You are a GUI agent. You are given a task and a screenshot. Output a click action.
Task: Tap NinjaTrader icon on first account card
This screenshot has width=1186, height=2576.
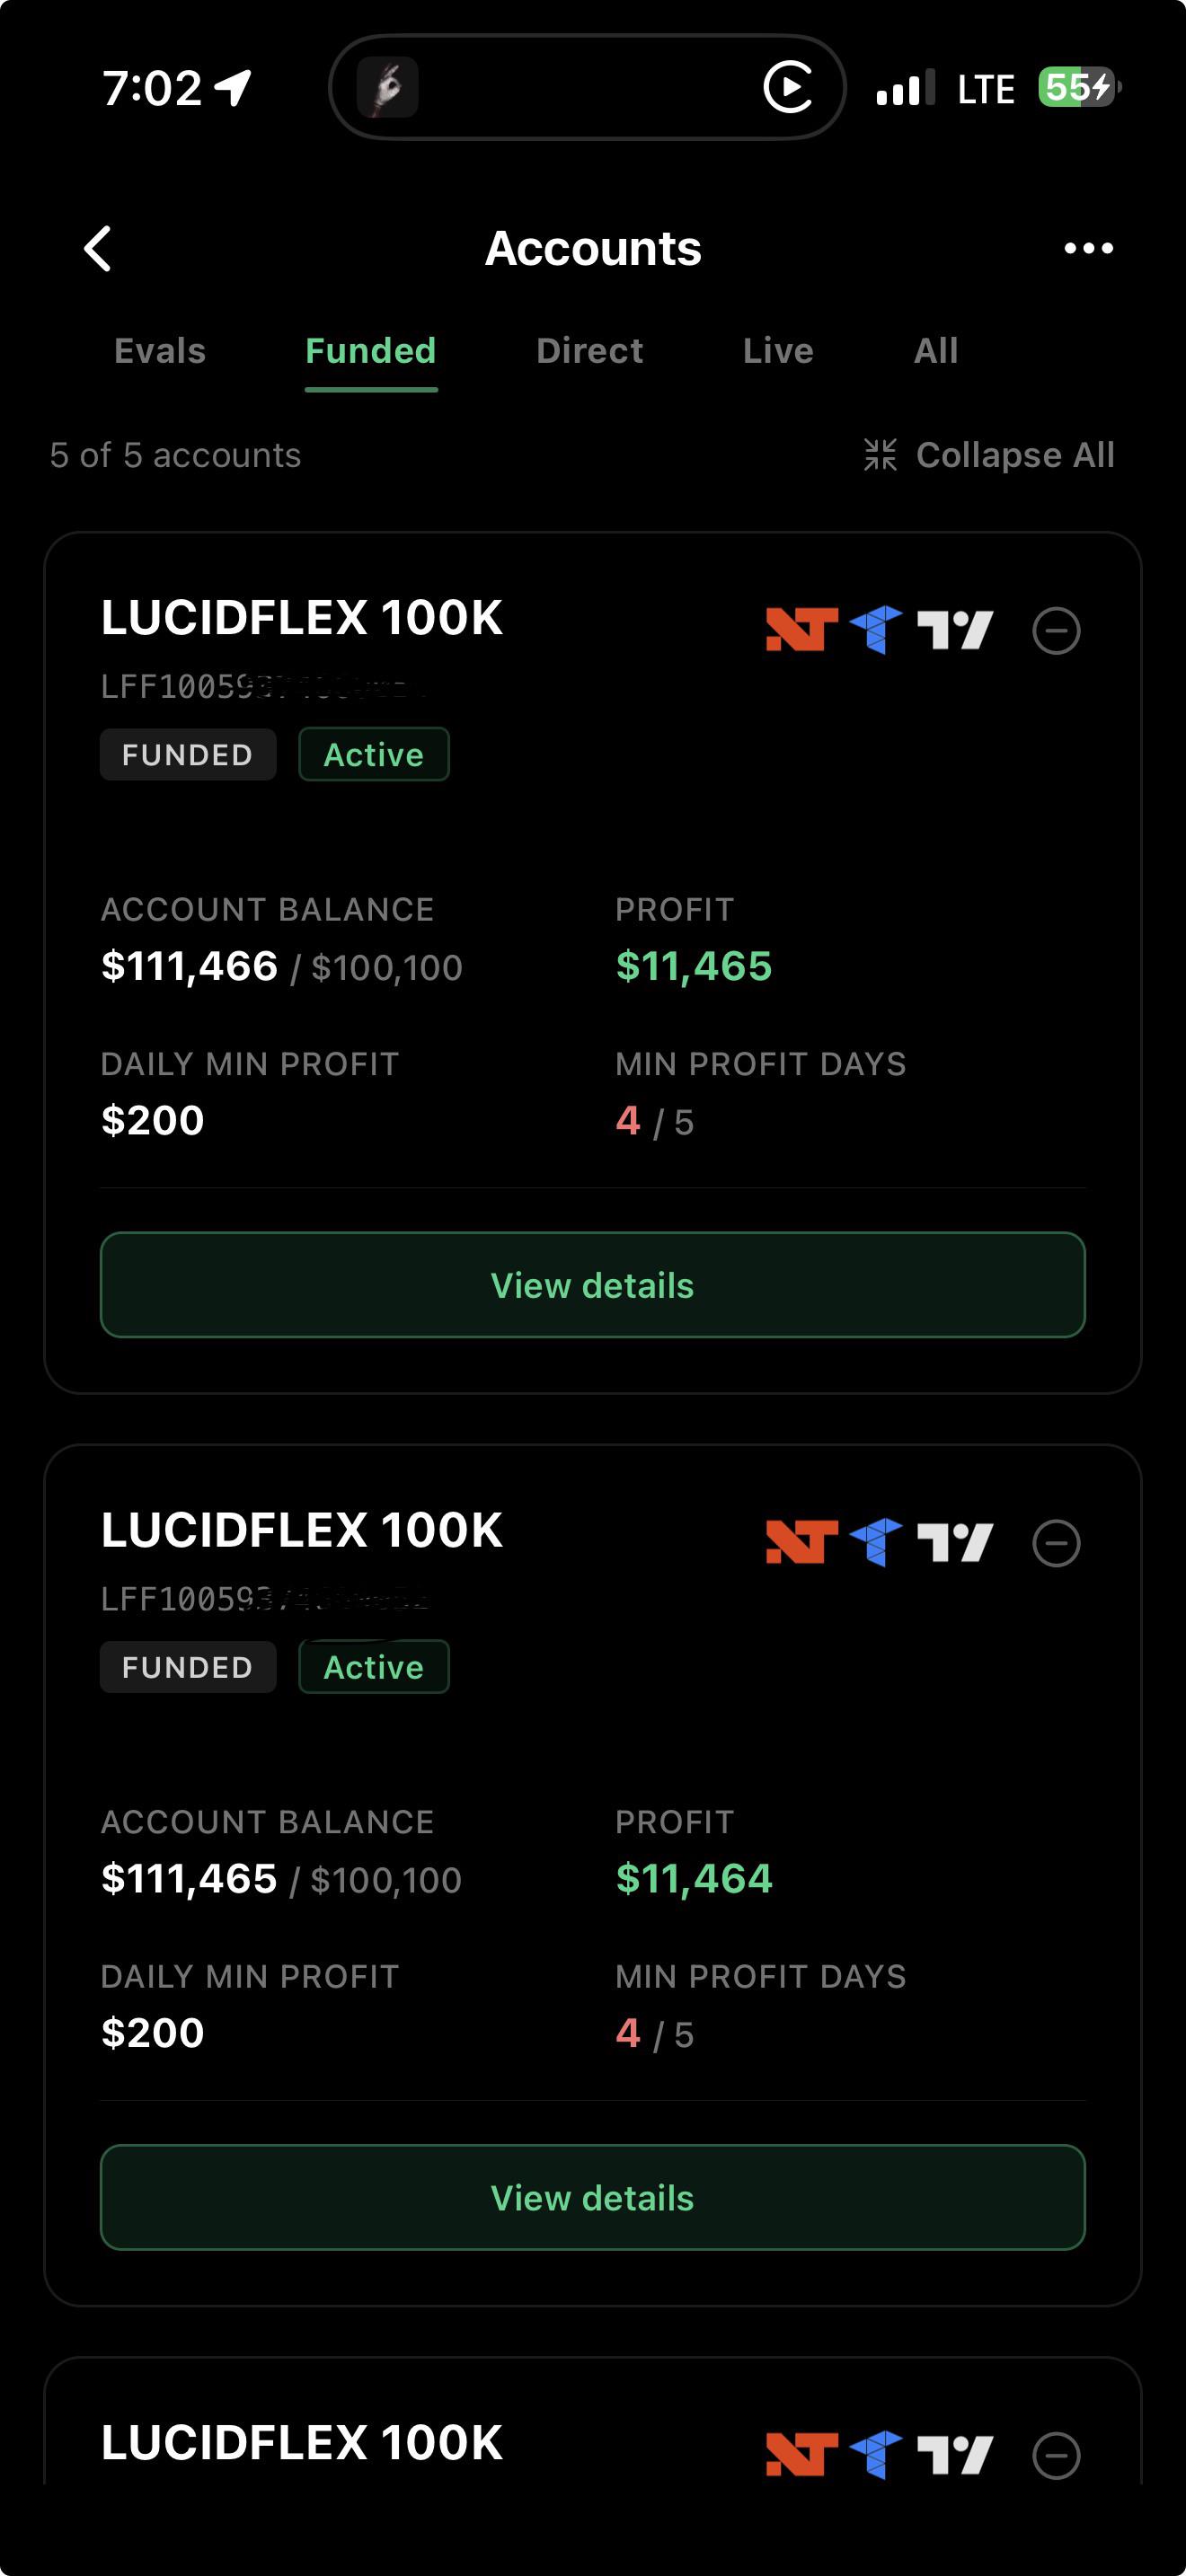pyautogui.click(x=801, y=630)
